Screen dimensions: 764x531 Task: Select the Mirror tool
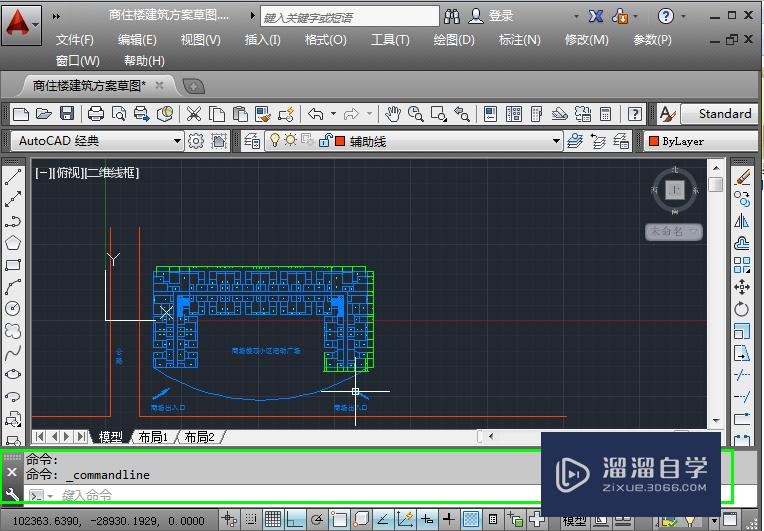tap(742, 221)
